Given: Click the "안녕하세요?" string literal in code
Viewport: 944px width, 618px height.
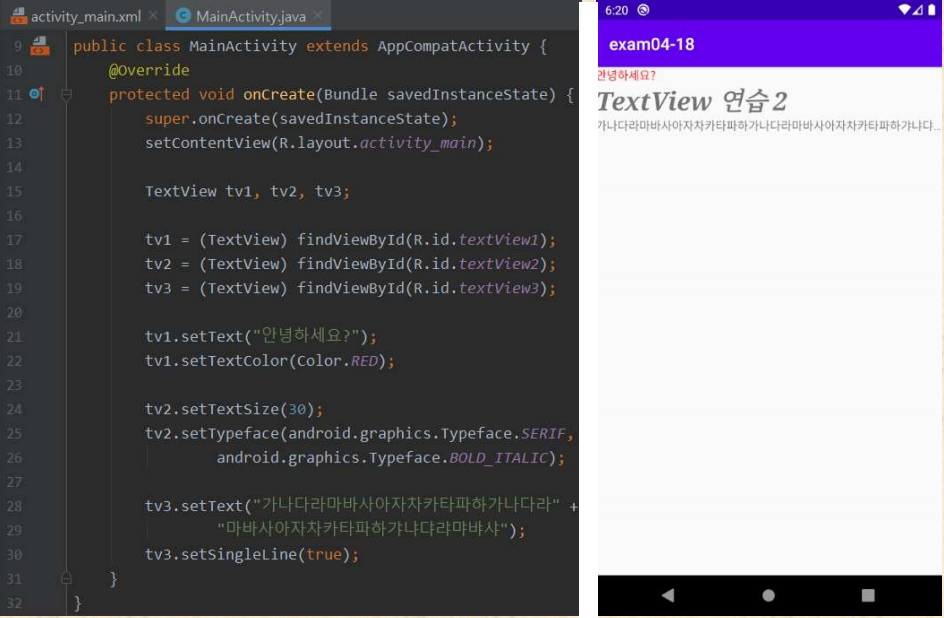Looking at the screenshot, I should [306, 336].
